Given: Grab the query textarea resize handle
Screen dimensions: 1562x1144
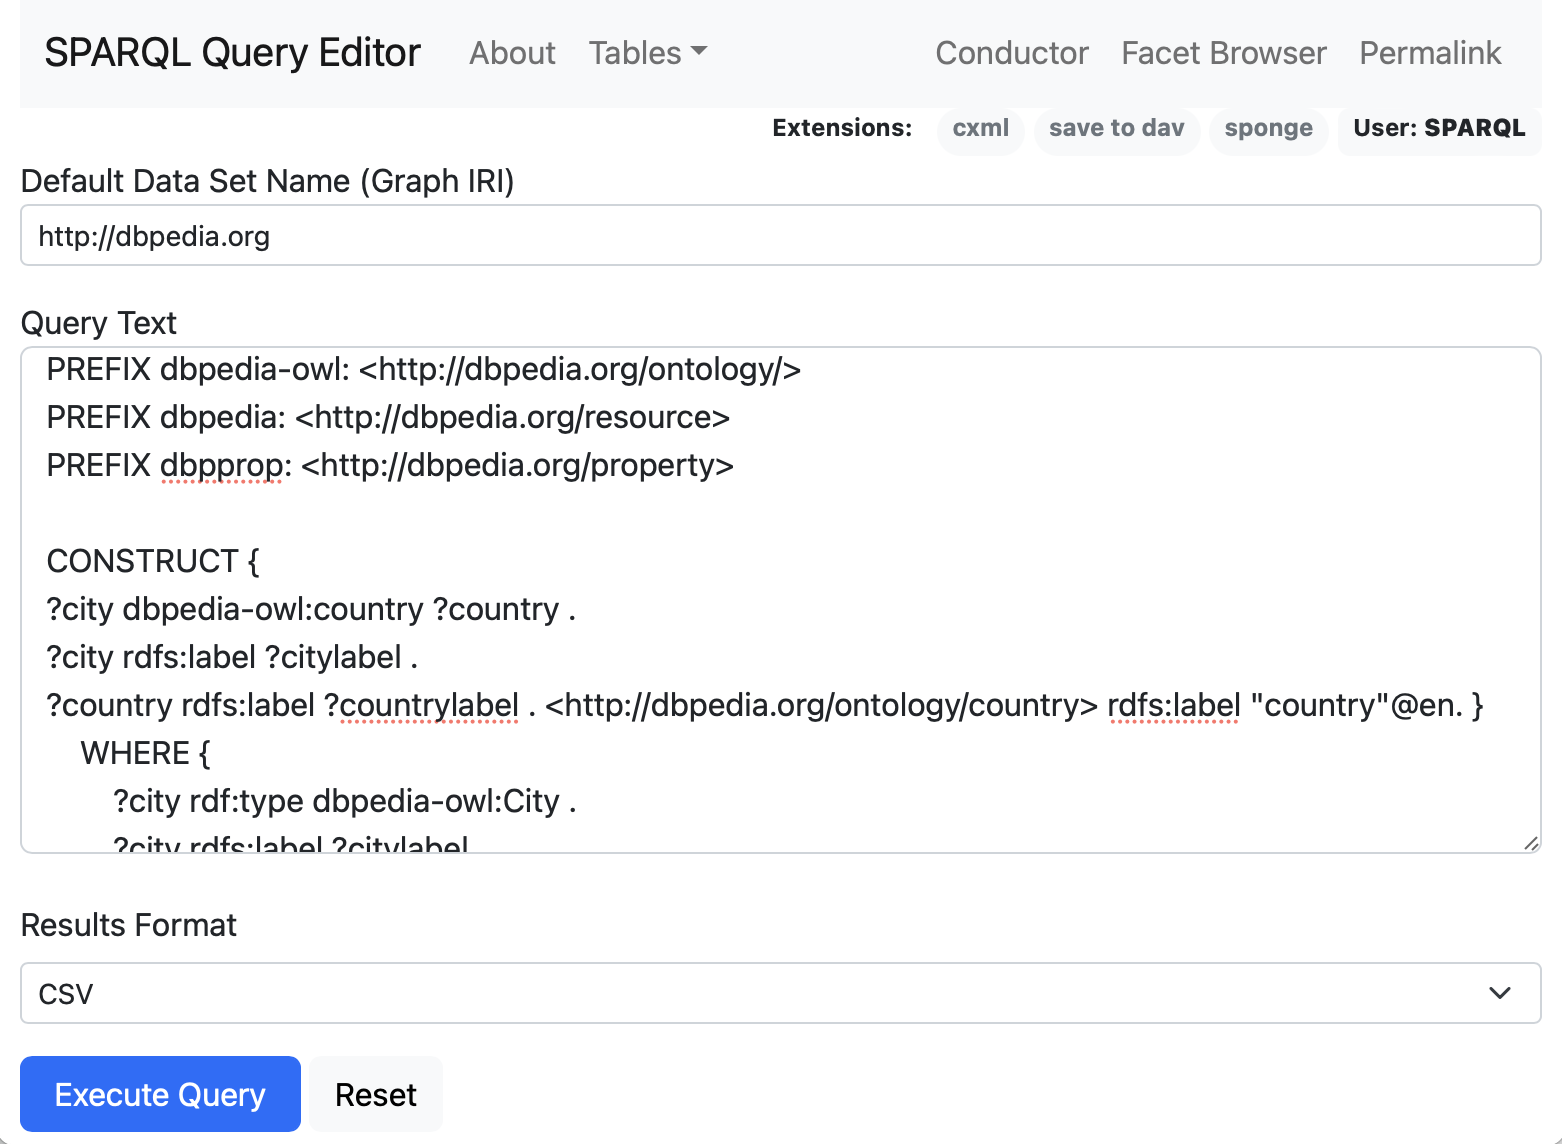Looking at the screenshot, I should pos(1530,843).
